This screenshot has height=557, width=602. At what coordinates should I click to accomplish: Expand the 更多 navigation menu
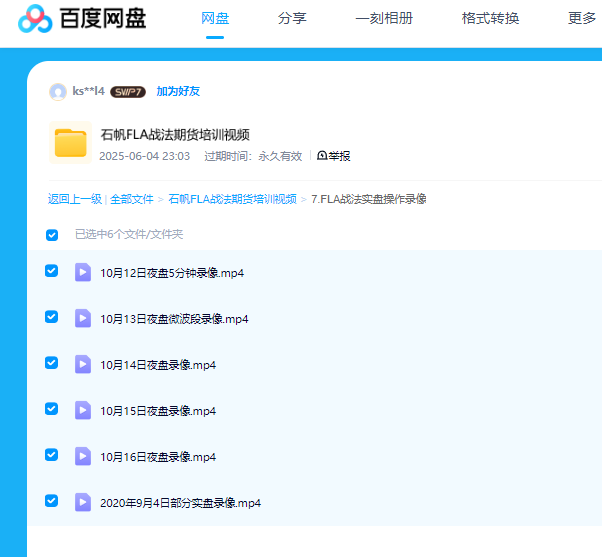coord(581,19)
